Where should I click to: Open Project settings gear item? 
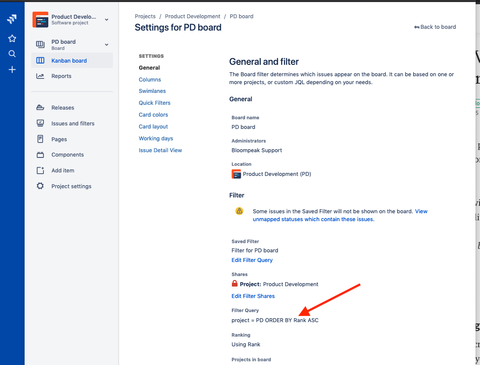click(63, 186)
